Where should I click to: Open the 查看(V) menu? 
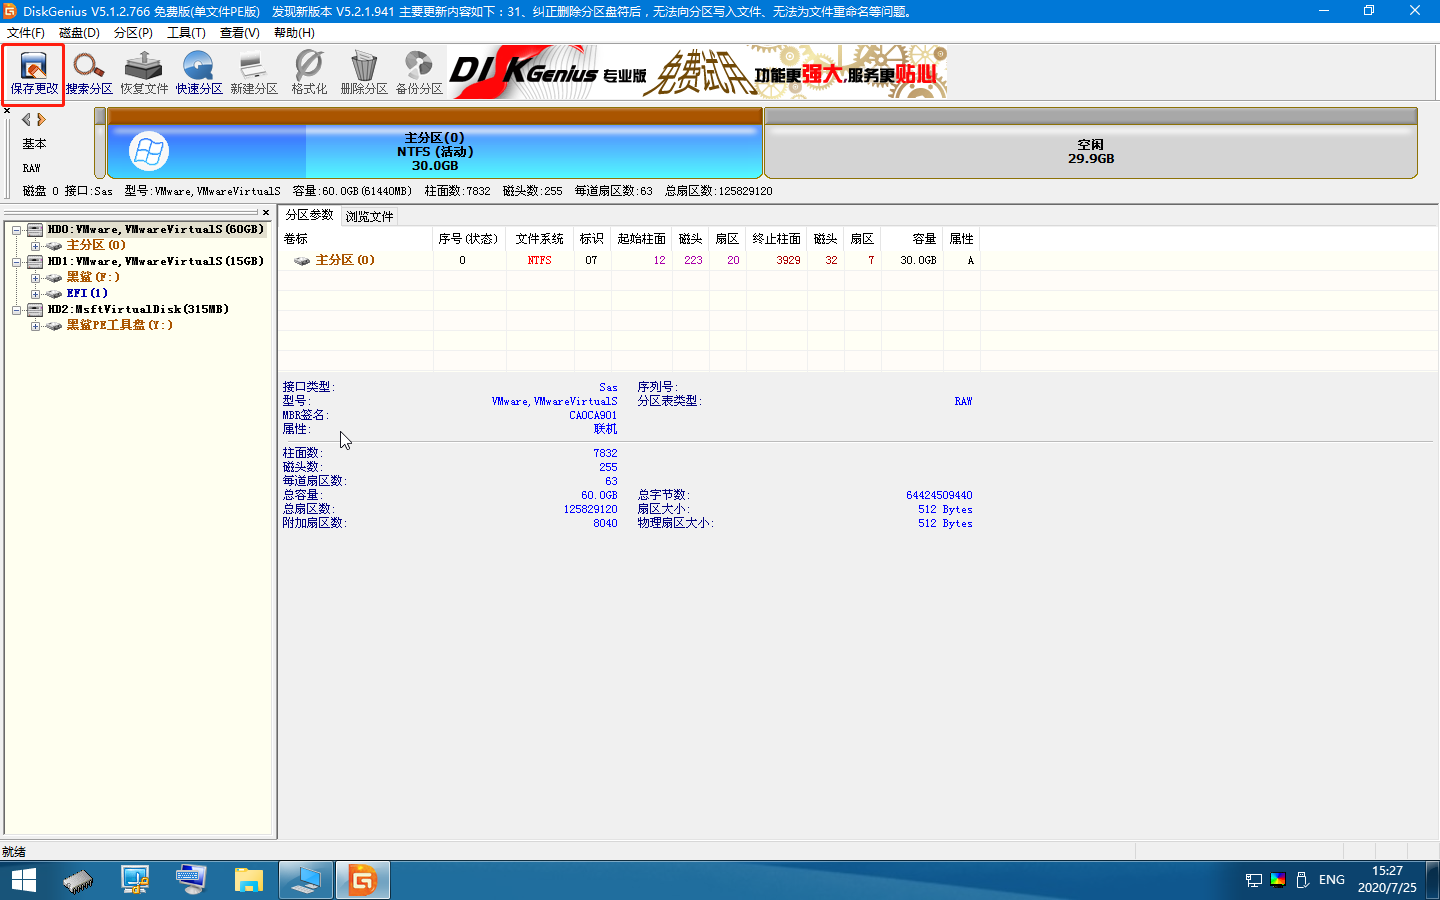239,33
